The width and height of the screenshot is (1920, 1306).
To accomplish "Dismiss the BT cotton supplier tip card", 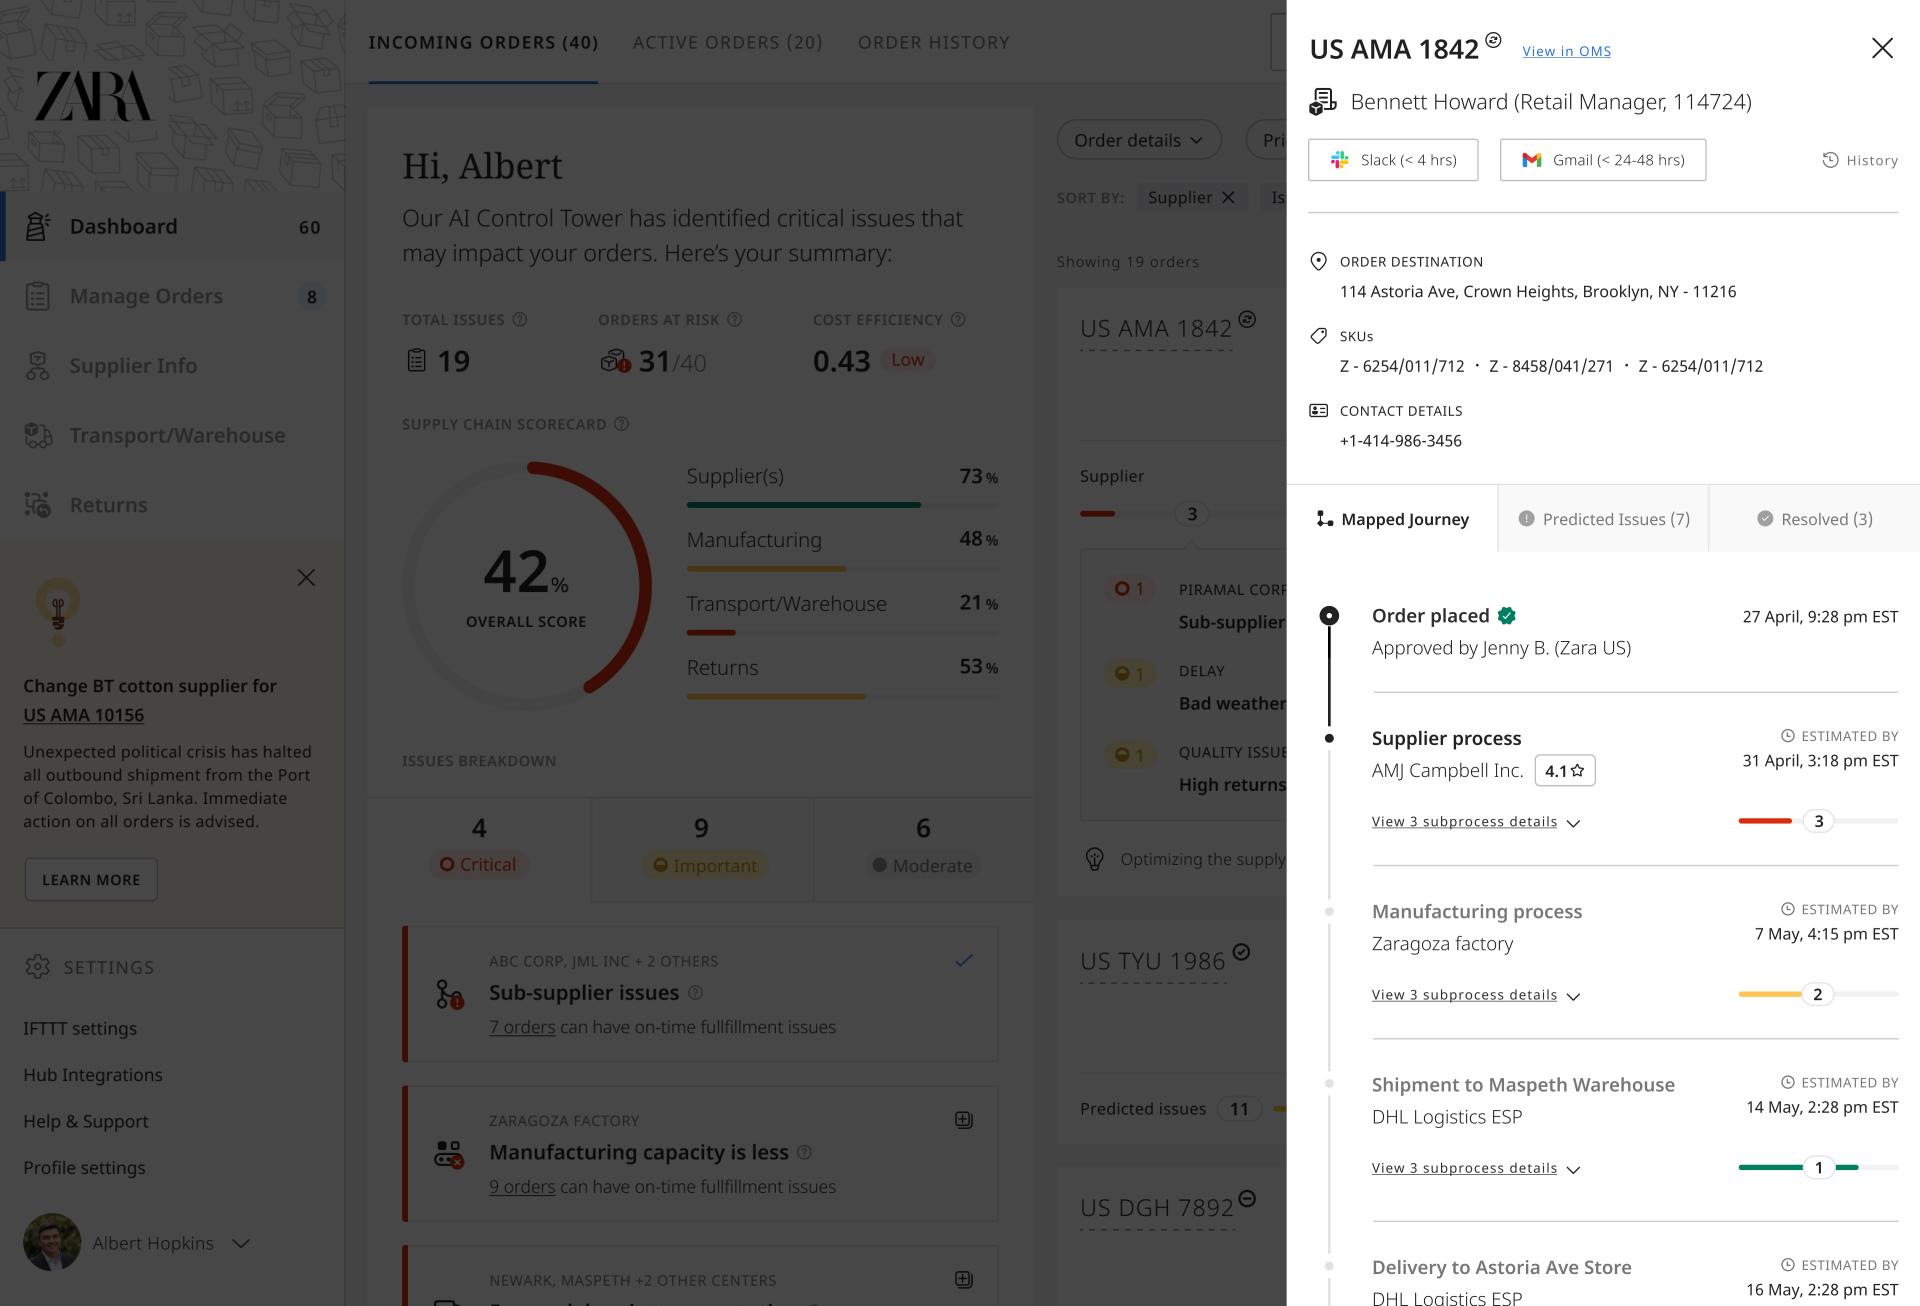I will tap(306, 578).
